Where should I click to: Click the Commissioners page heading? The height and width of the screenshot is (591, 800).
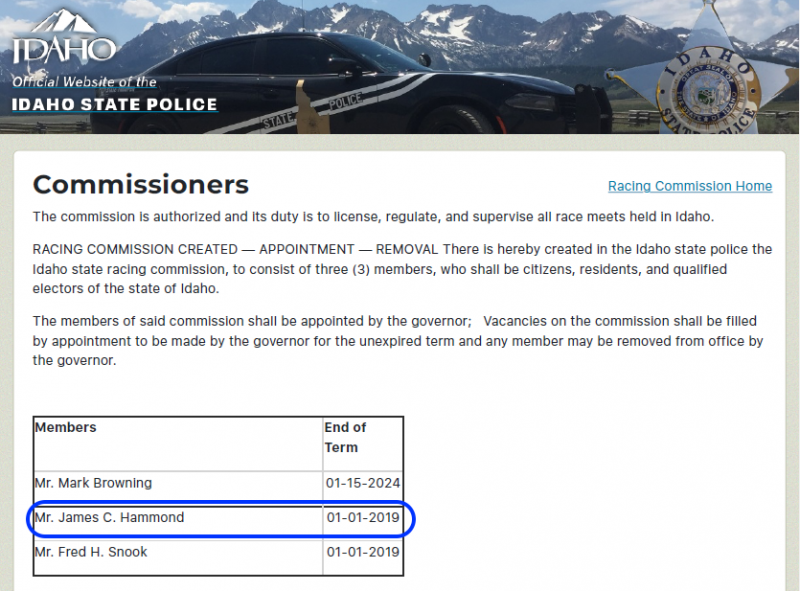tap(140, 185)
